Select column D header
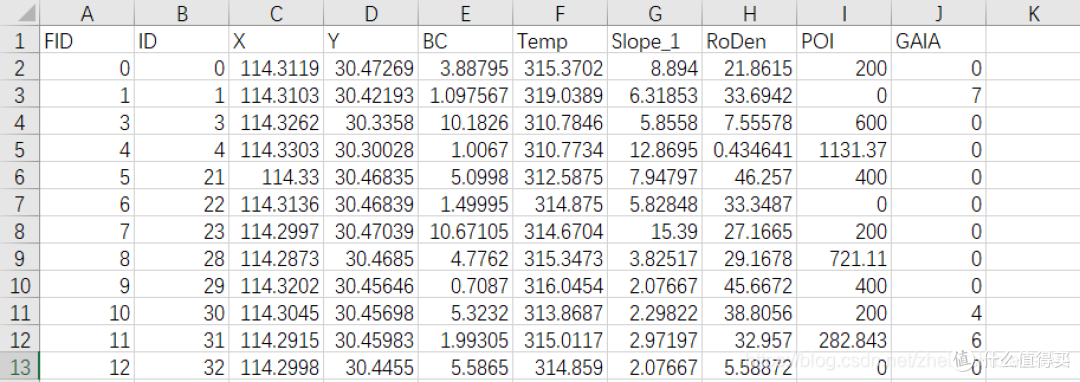Screen dimensions: 1080x382 tap(371, 13)
